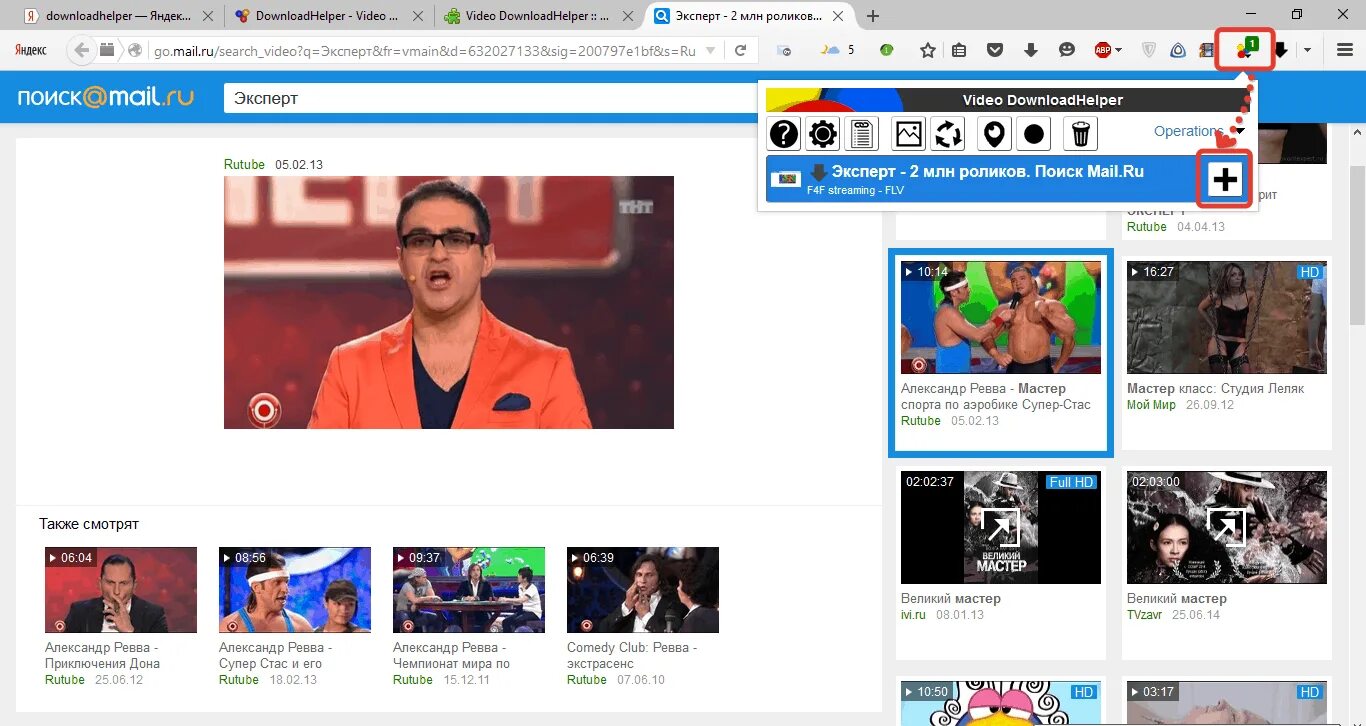The width and height of the screenshot is (1366, 726).
Task: Open the downloads arrow icon in toolbar
Action: click(x=1031, y=50)
